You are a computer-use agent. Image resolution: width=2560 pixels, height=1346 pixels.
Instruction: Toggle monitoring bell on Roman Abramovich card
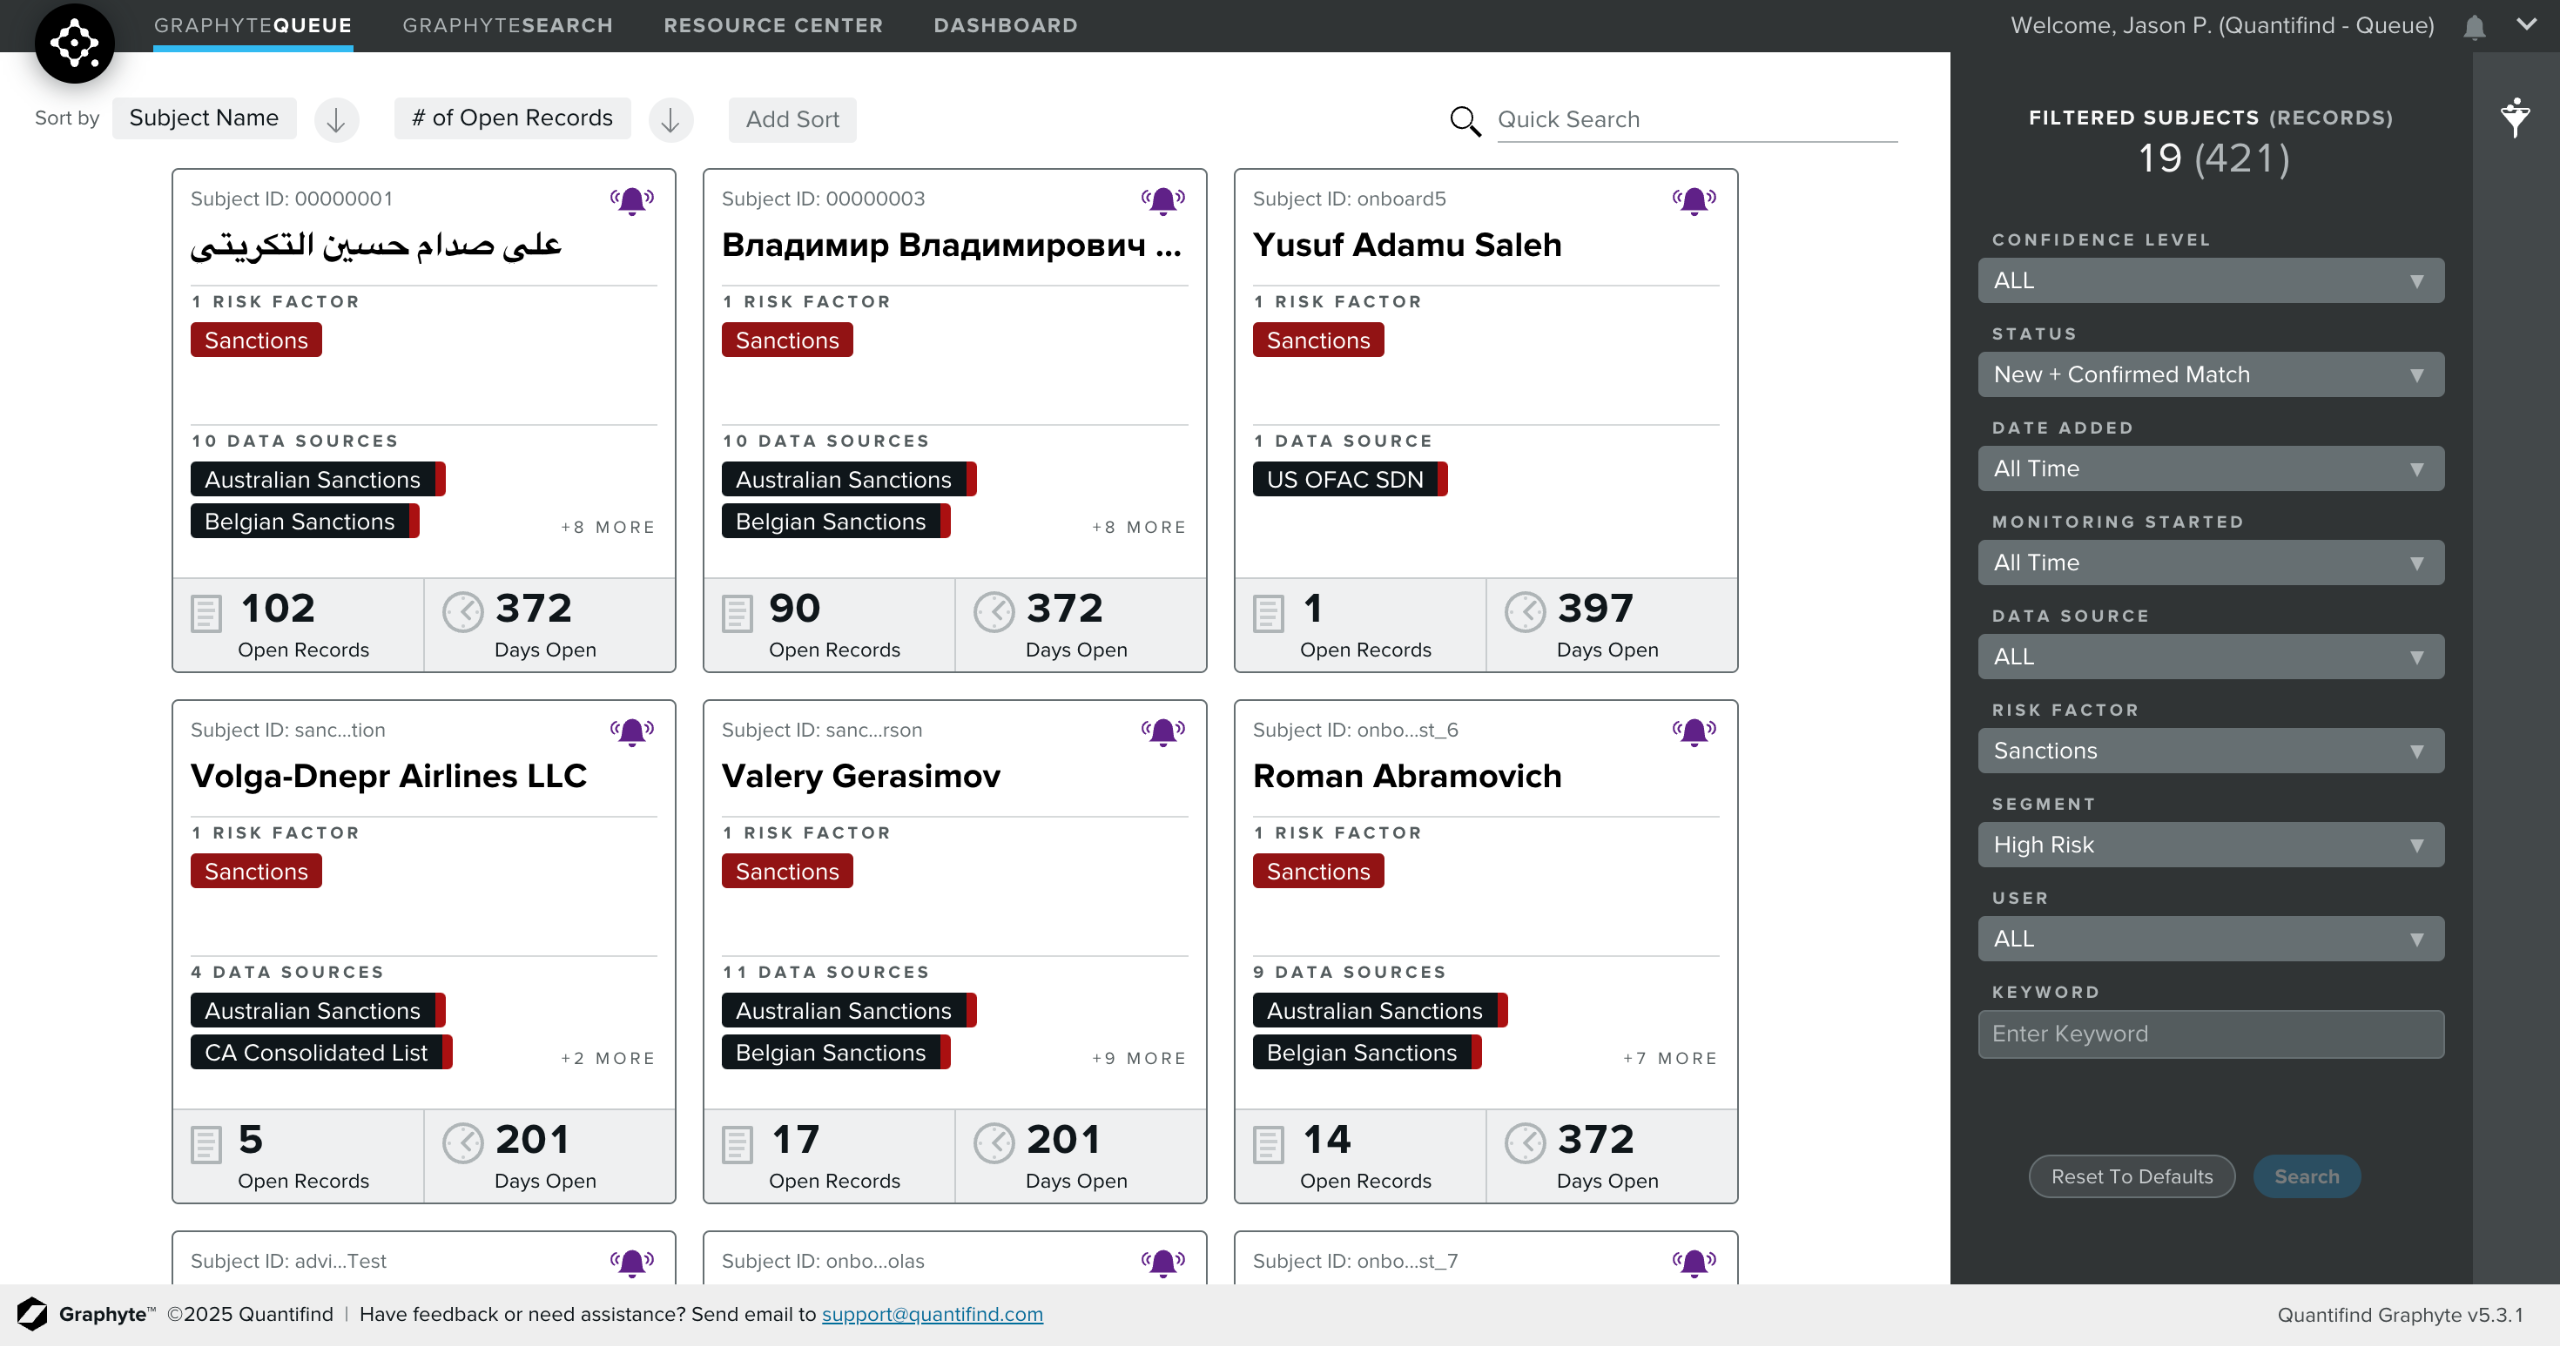(x=1694, y=732)
